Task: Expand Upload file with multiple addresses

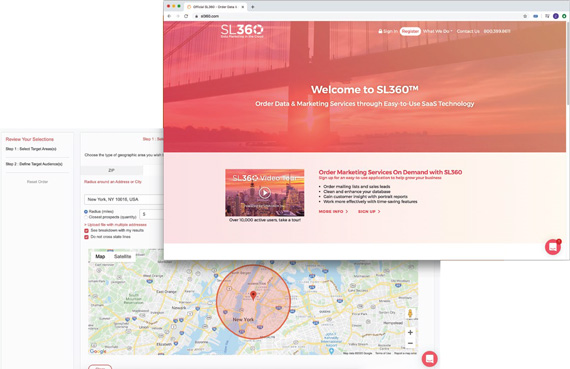Action: pos(115,225)
